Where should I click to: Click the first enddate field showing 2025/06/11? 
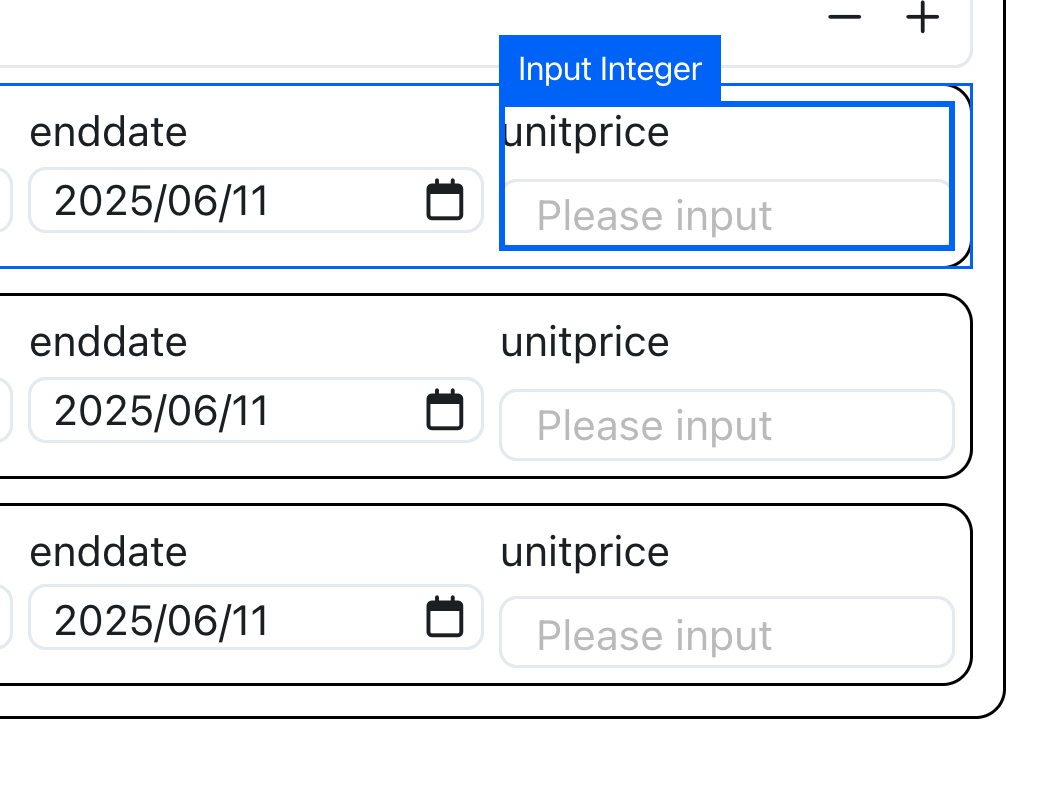[255, 200]
